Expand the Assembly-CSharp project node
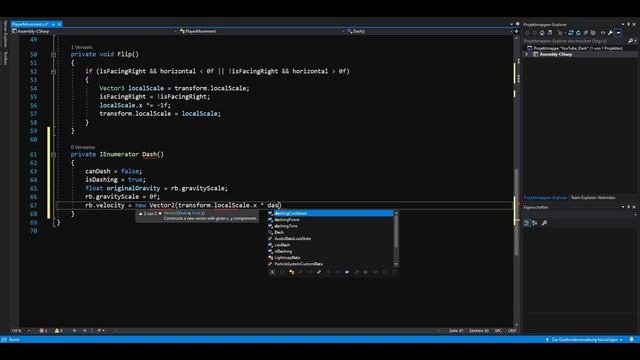640x360 pixels. tap(527, 54)
